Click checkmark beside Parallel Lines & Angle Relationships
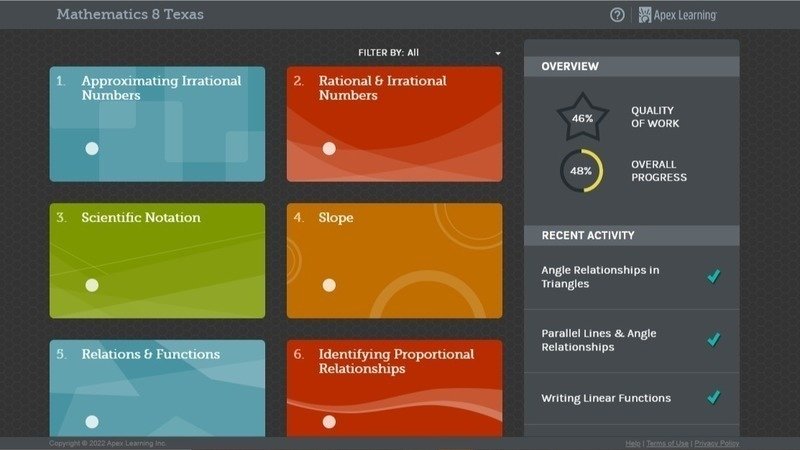Image resolution: width=800 pixels, height=450 pixels. [713, 340]
